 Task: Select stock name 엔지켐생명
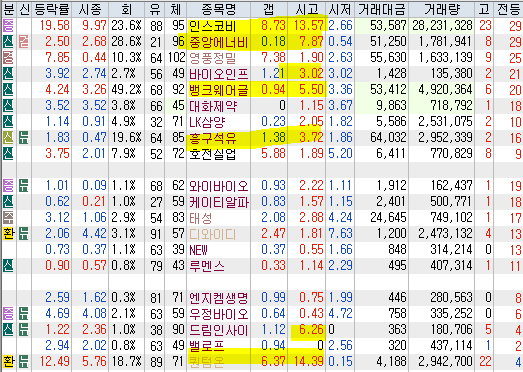tap(218, 298)
